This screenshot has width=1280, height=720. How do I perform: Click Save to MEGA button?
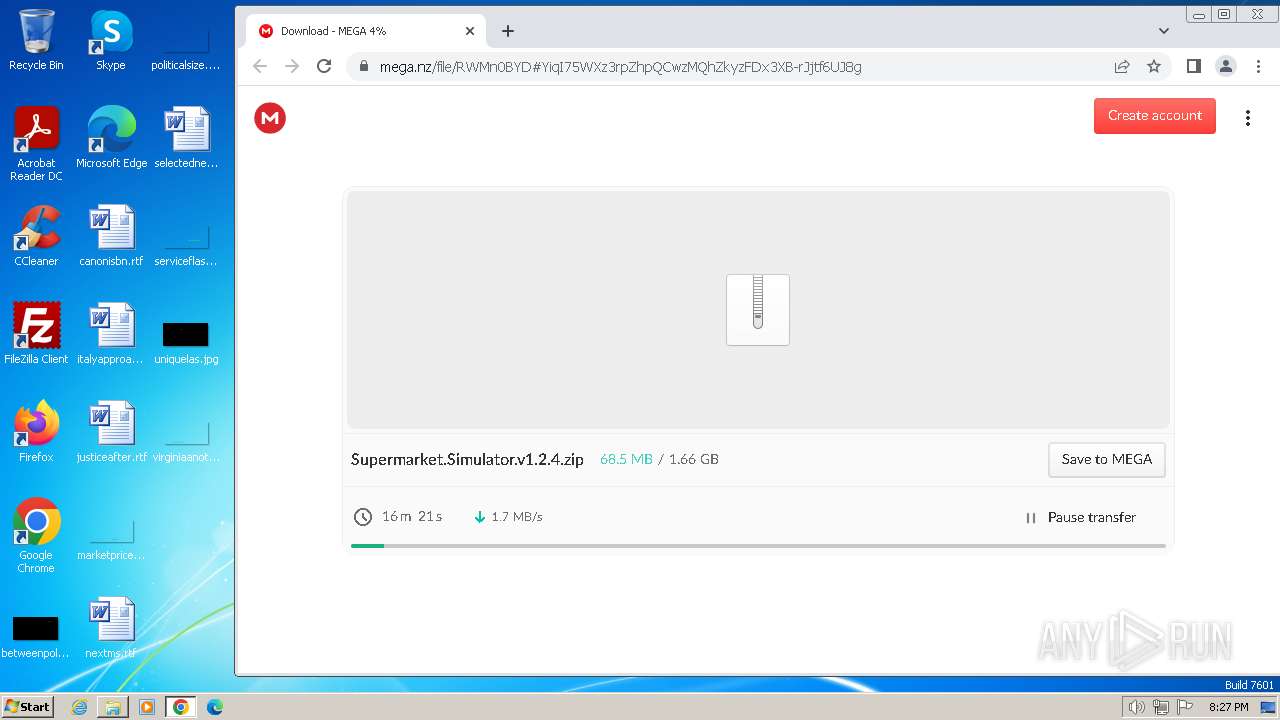[1107, 459]
